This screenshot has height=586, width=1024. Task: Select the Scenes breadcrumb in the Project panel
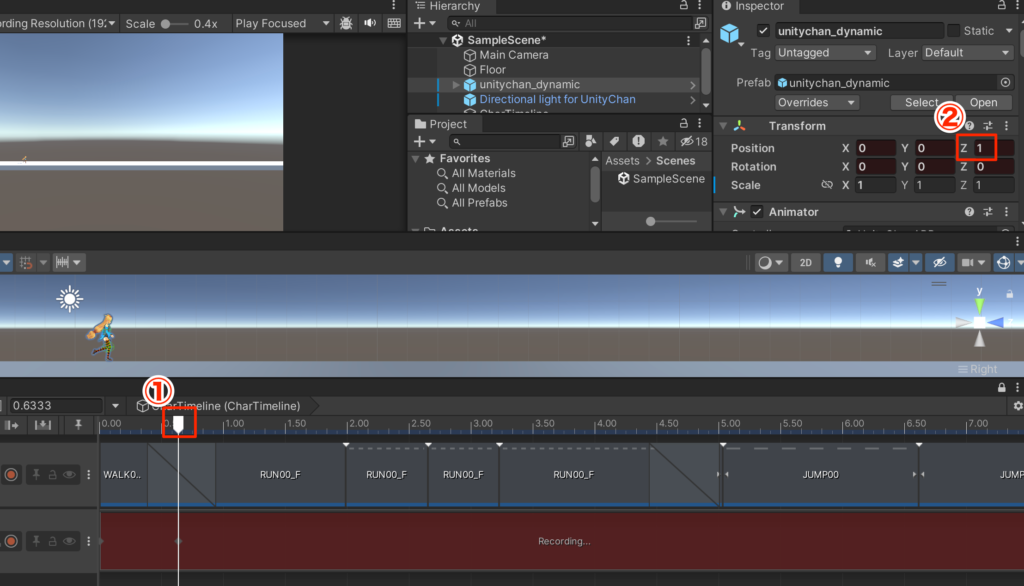tap(675, 161)
